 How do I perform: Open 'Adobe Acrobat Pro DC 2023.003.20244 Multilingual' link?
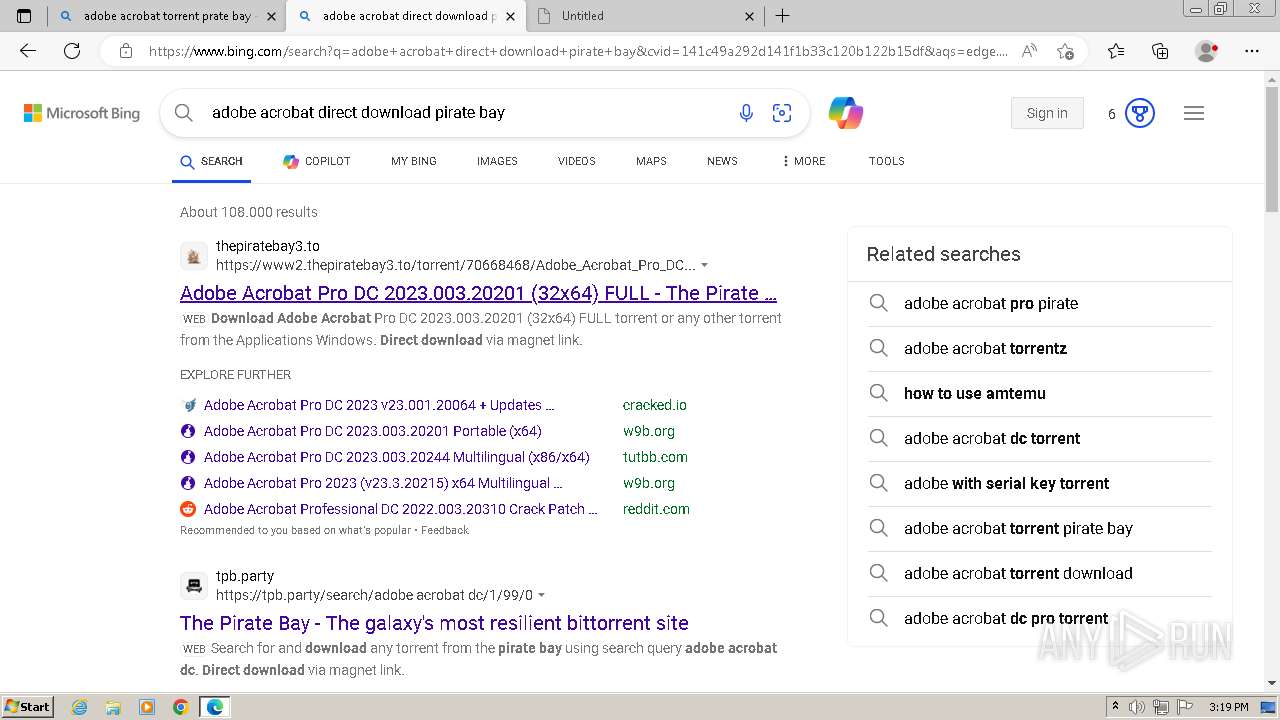[397, 457]
